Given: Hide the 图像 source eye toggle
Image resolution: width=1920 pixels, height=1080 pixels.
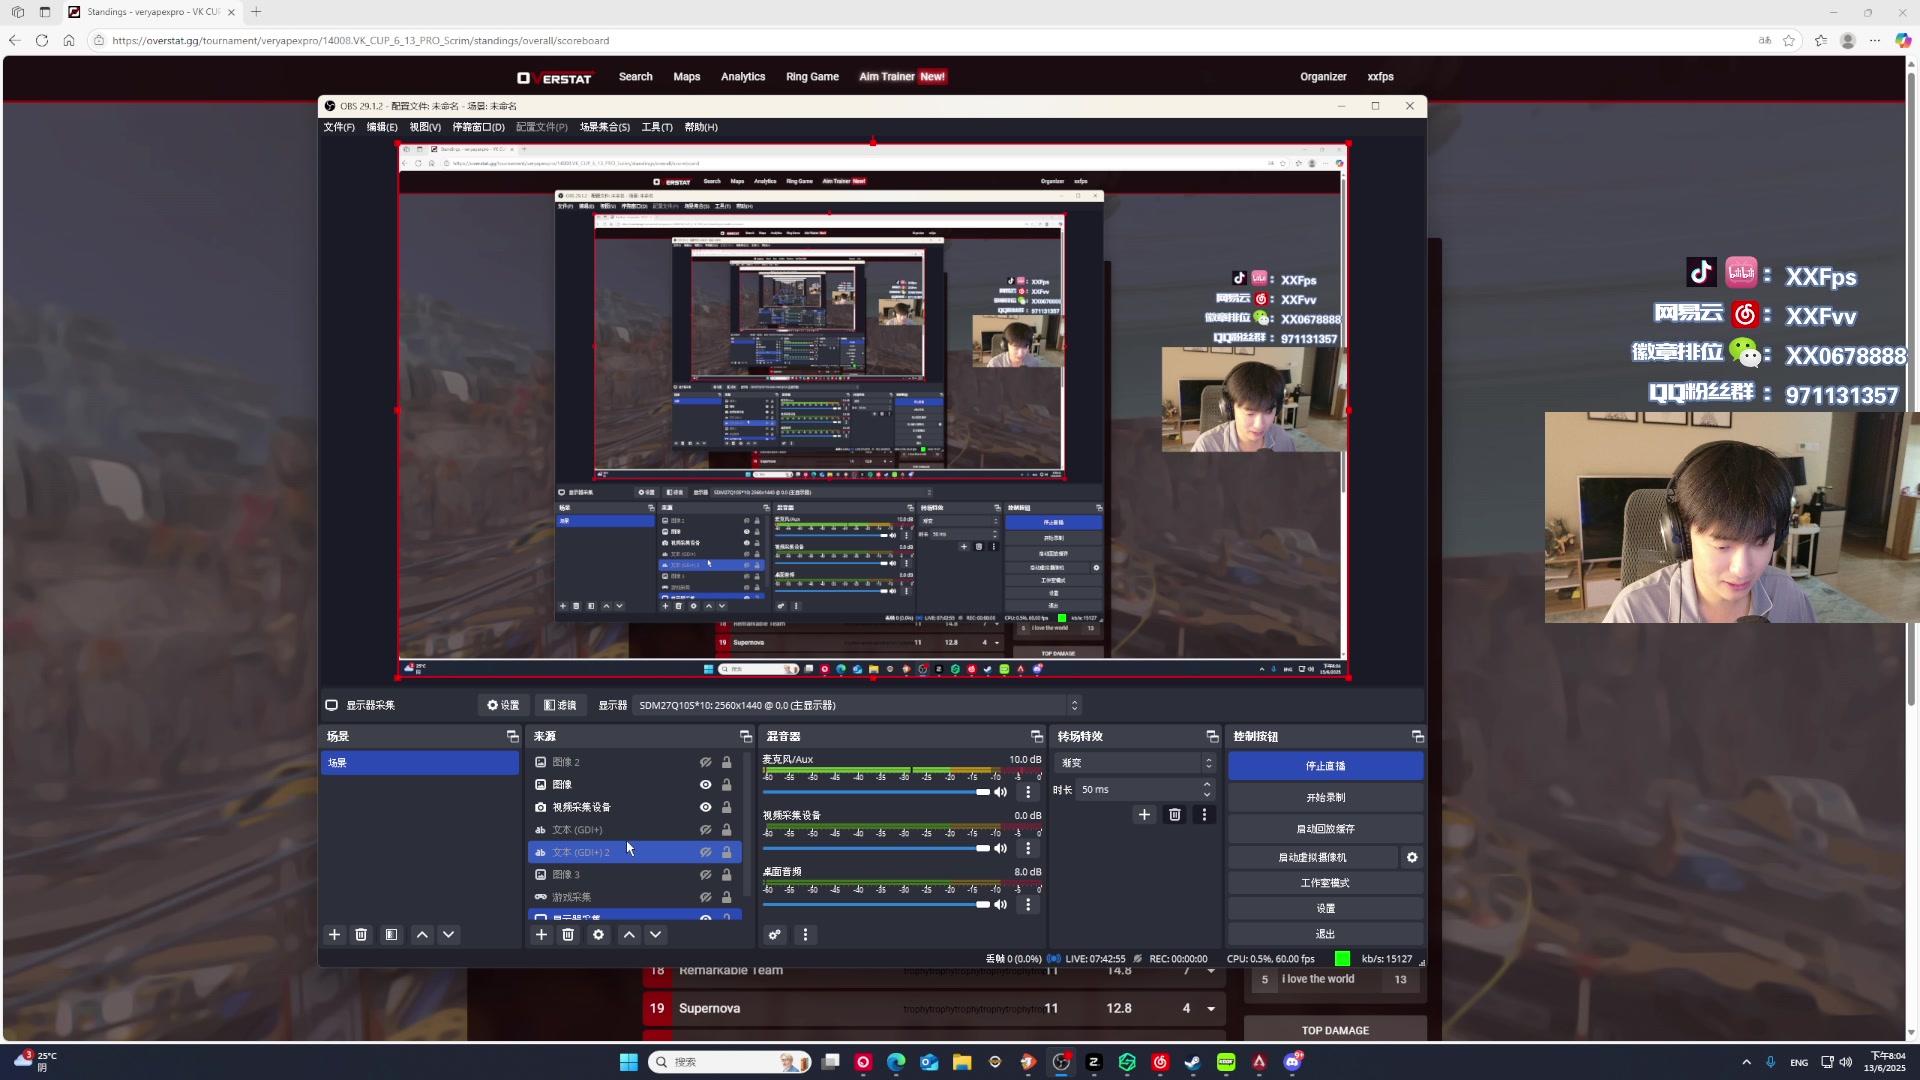Looking at the screenshot, I should (705, 784).
